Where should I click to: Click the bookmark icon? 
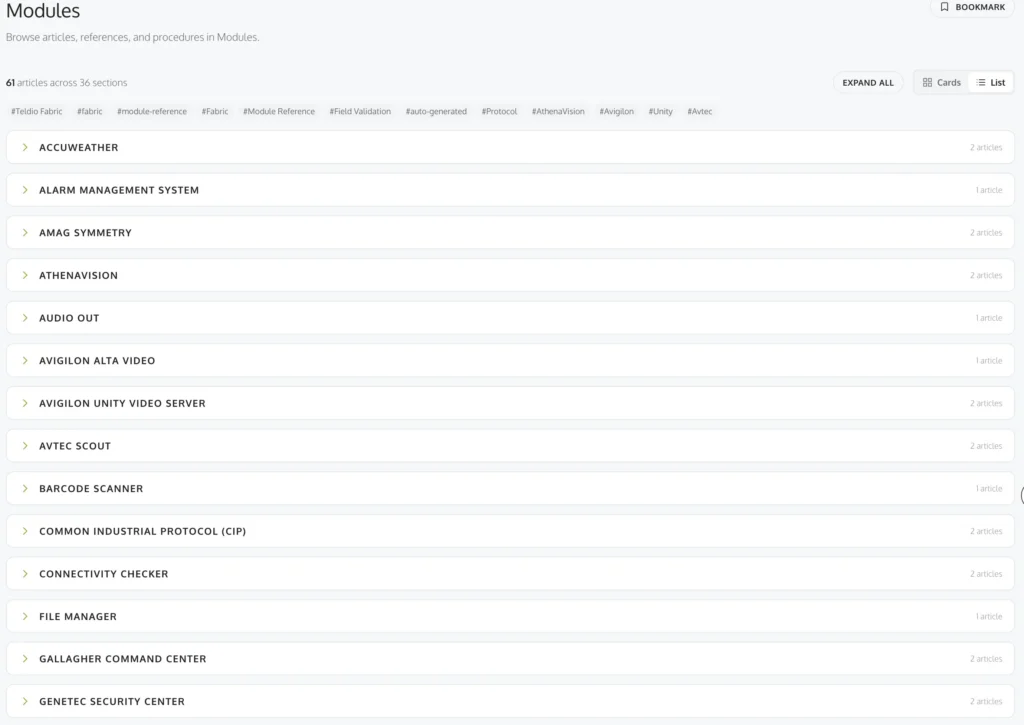[x=944, y=7]
